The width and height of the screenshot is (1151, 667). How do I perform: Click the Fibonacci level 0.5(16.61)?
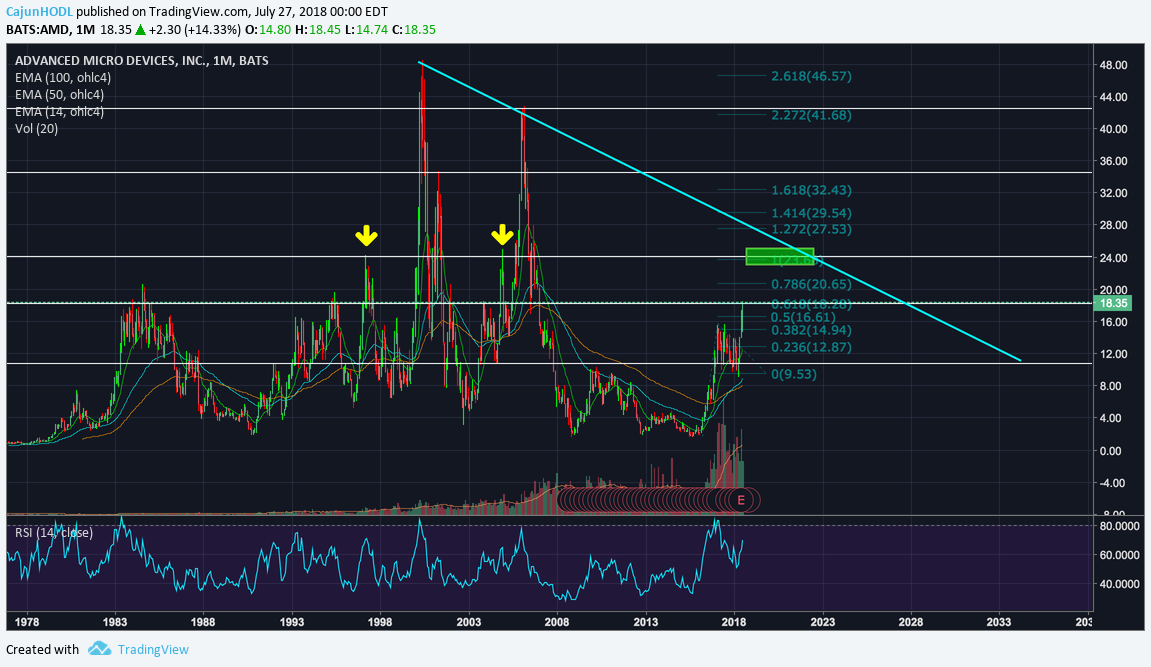pyautogui.click(x=803, y=317)
